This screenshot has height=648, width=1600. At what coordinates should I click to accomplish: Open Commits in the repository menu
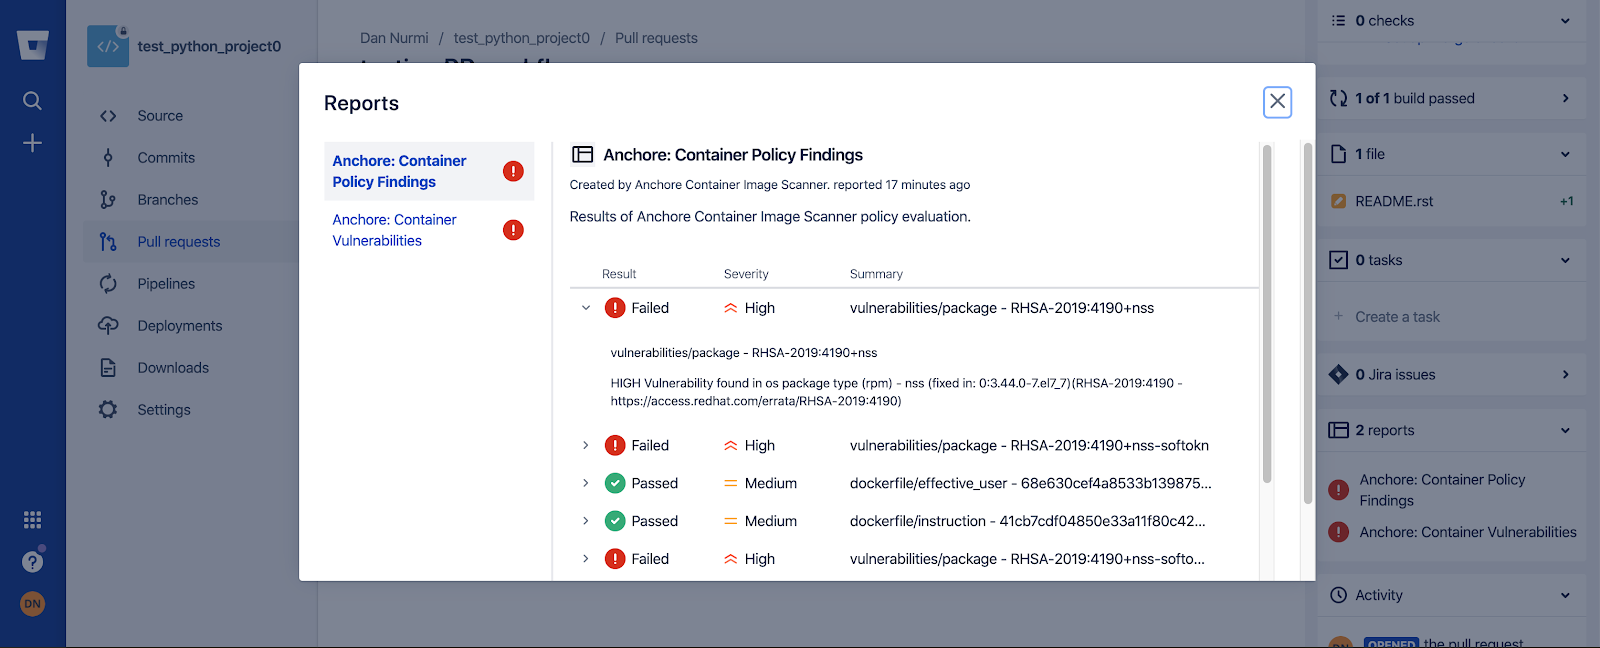[166, 158]
